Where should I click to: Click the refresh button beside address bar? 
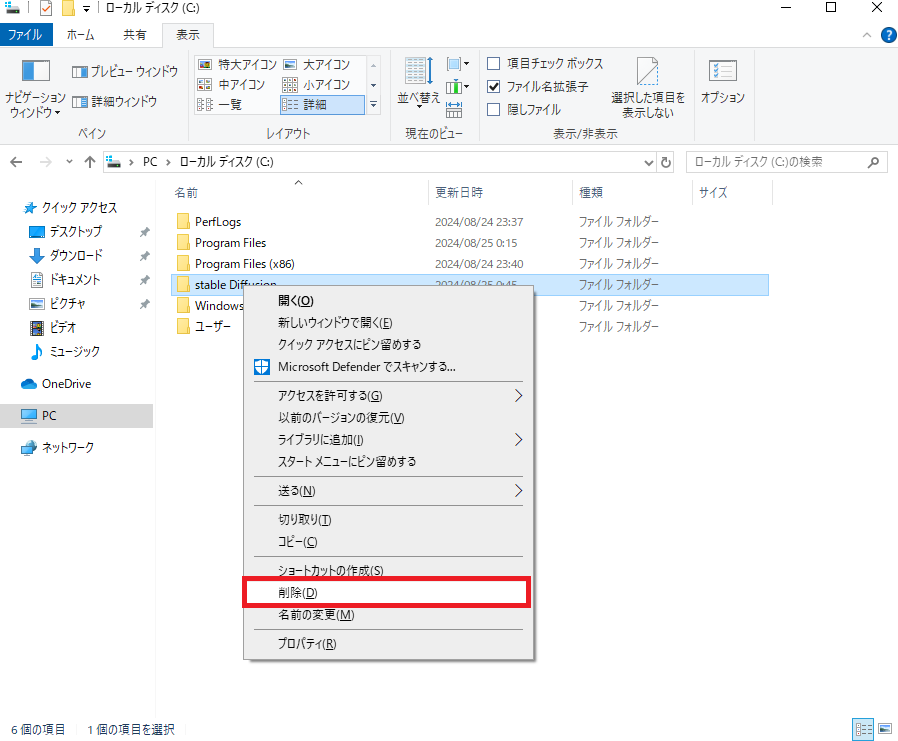[x=667, y=162]
